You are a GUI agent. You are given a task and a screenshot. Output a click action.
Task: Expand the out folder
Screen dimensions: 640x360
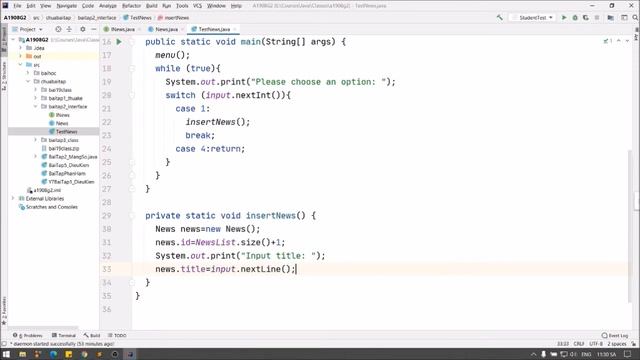[20, 56]
